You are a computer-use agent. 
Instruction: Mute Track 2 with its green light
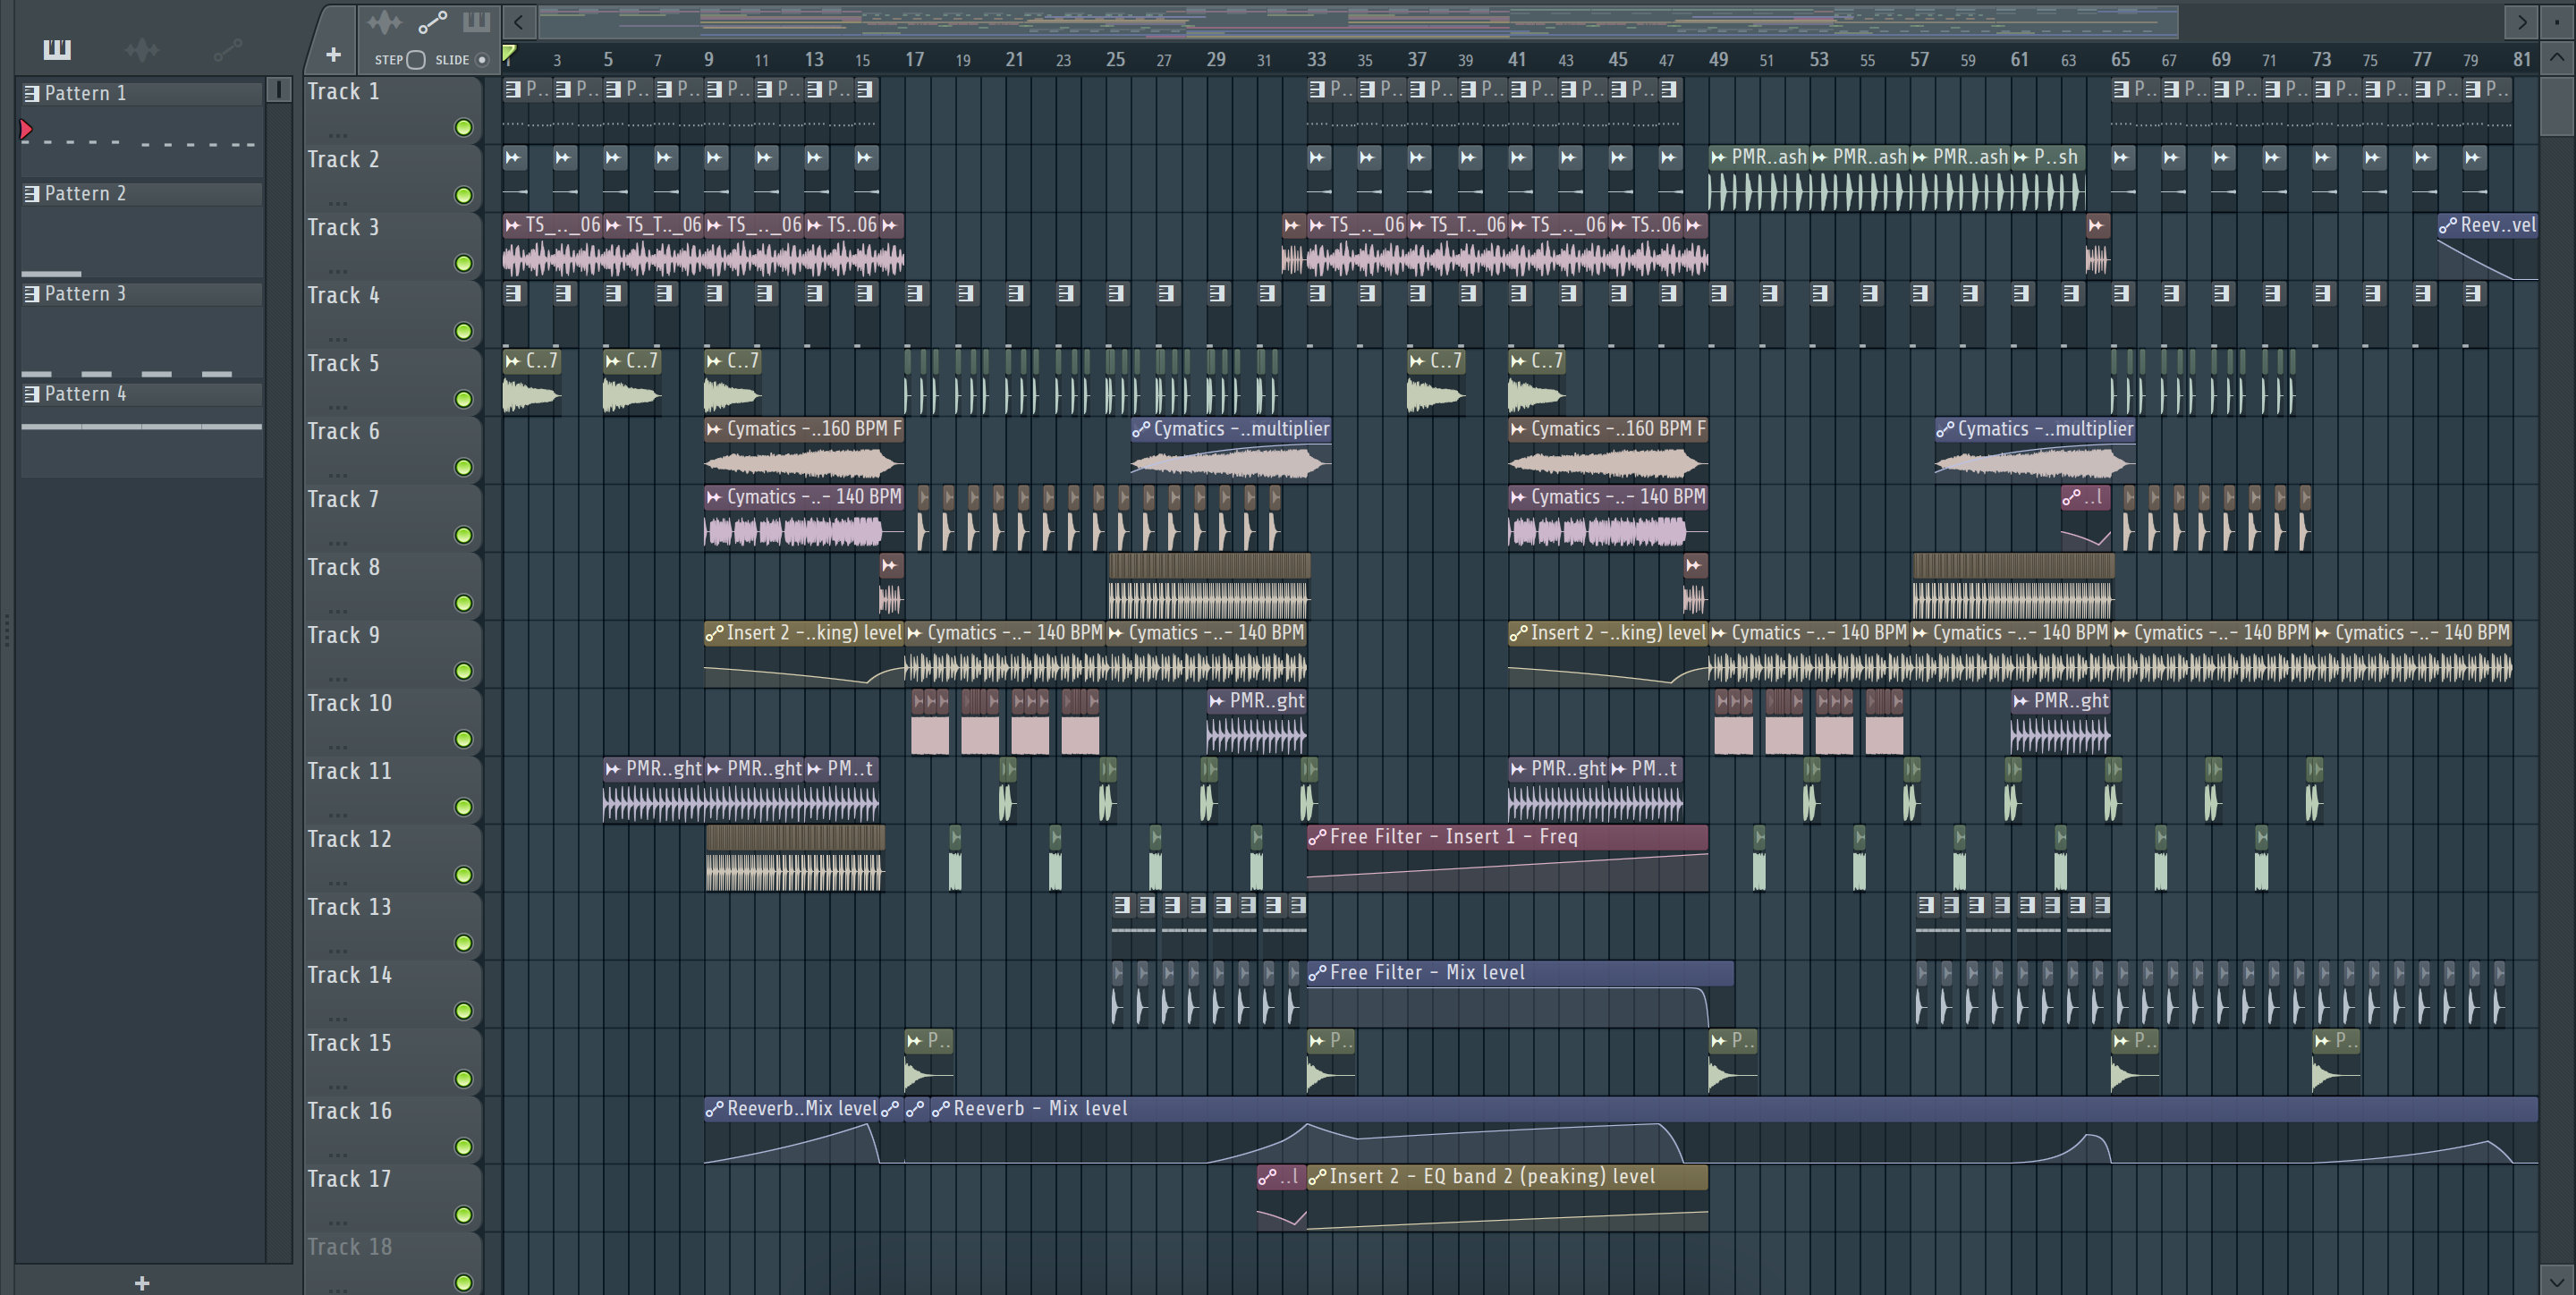tap(463, 195)
